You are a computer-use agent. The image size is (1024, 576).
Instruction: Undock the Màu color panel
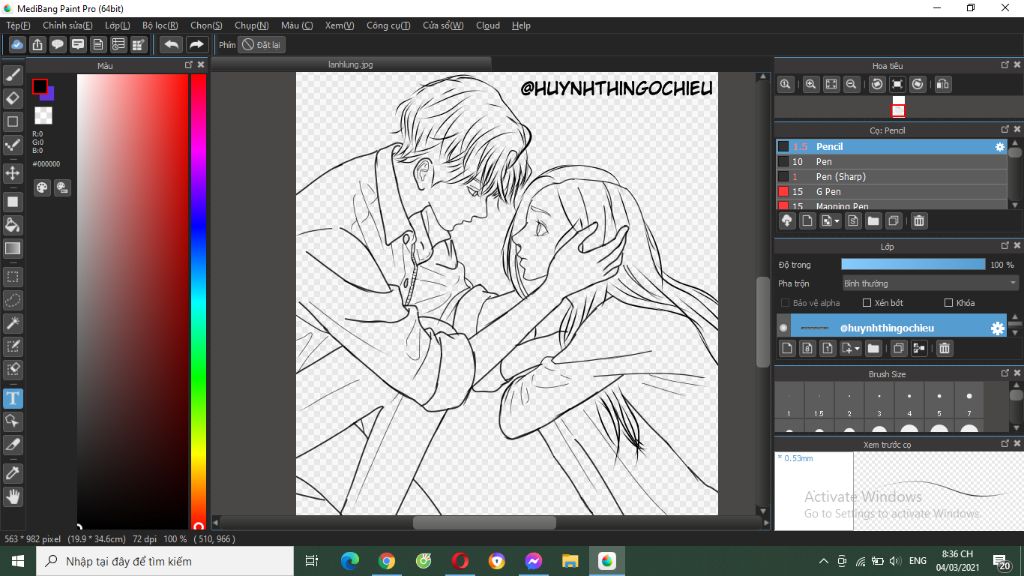point(189,65)
